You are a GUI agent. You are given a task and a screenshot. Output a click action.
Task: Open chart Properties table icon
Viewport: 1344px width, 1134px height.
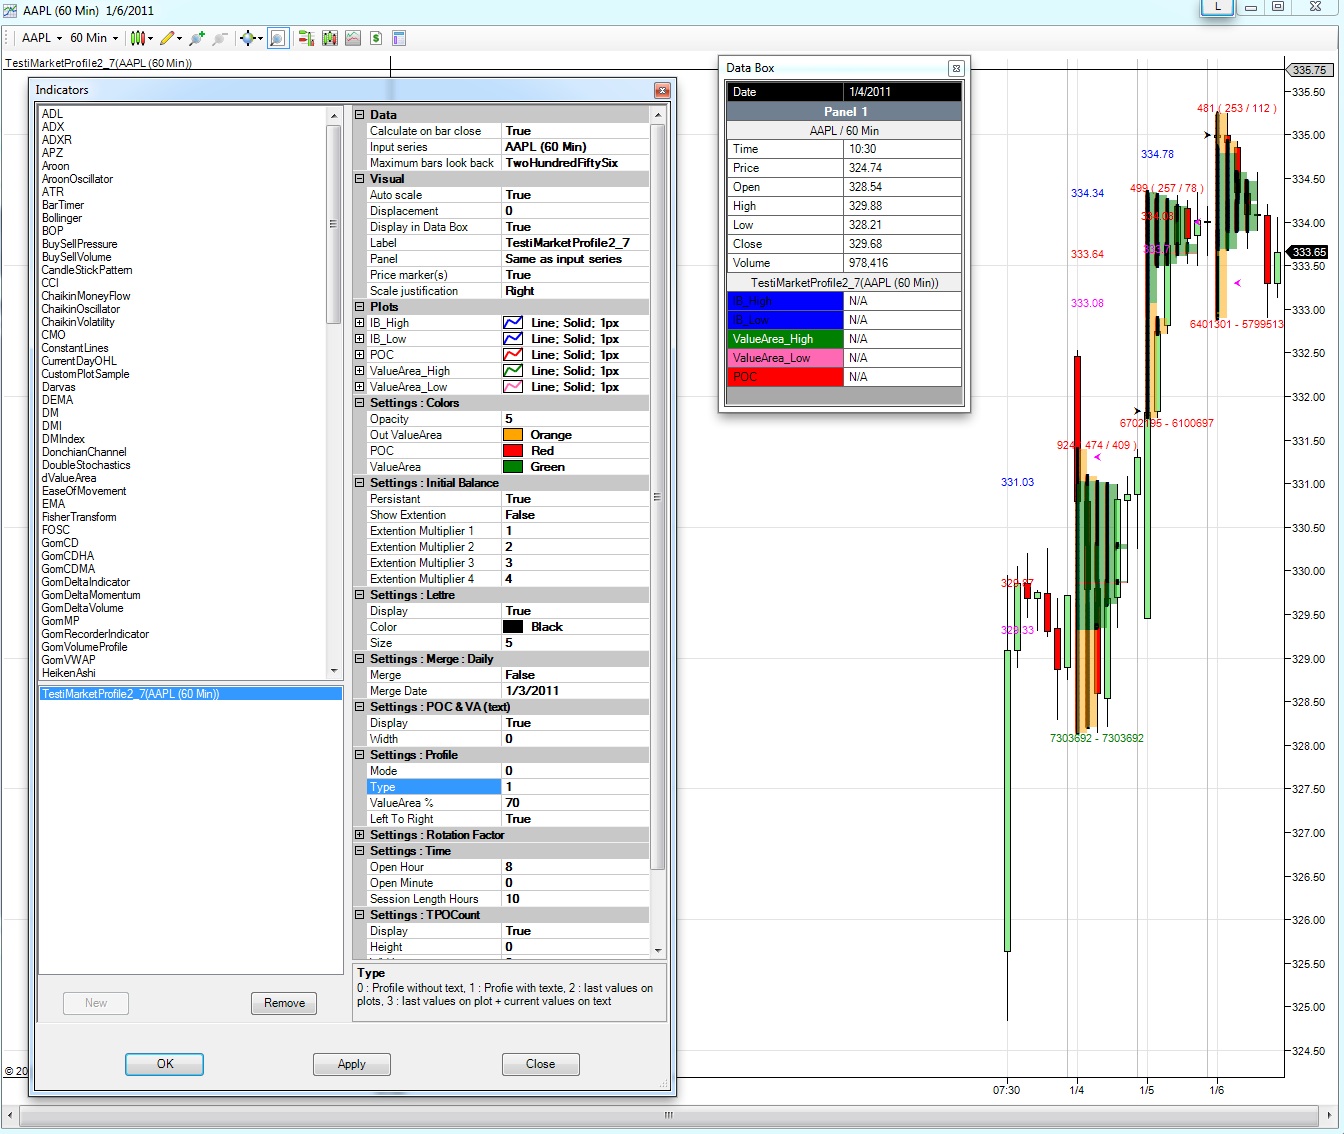click(399, 38)
